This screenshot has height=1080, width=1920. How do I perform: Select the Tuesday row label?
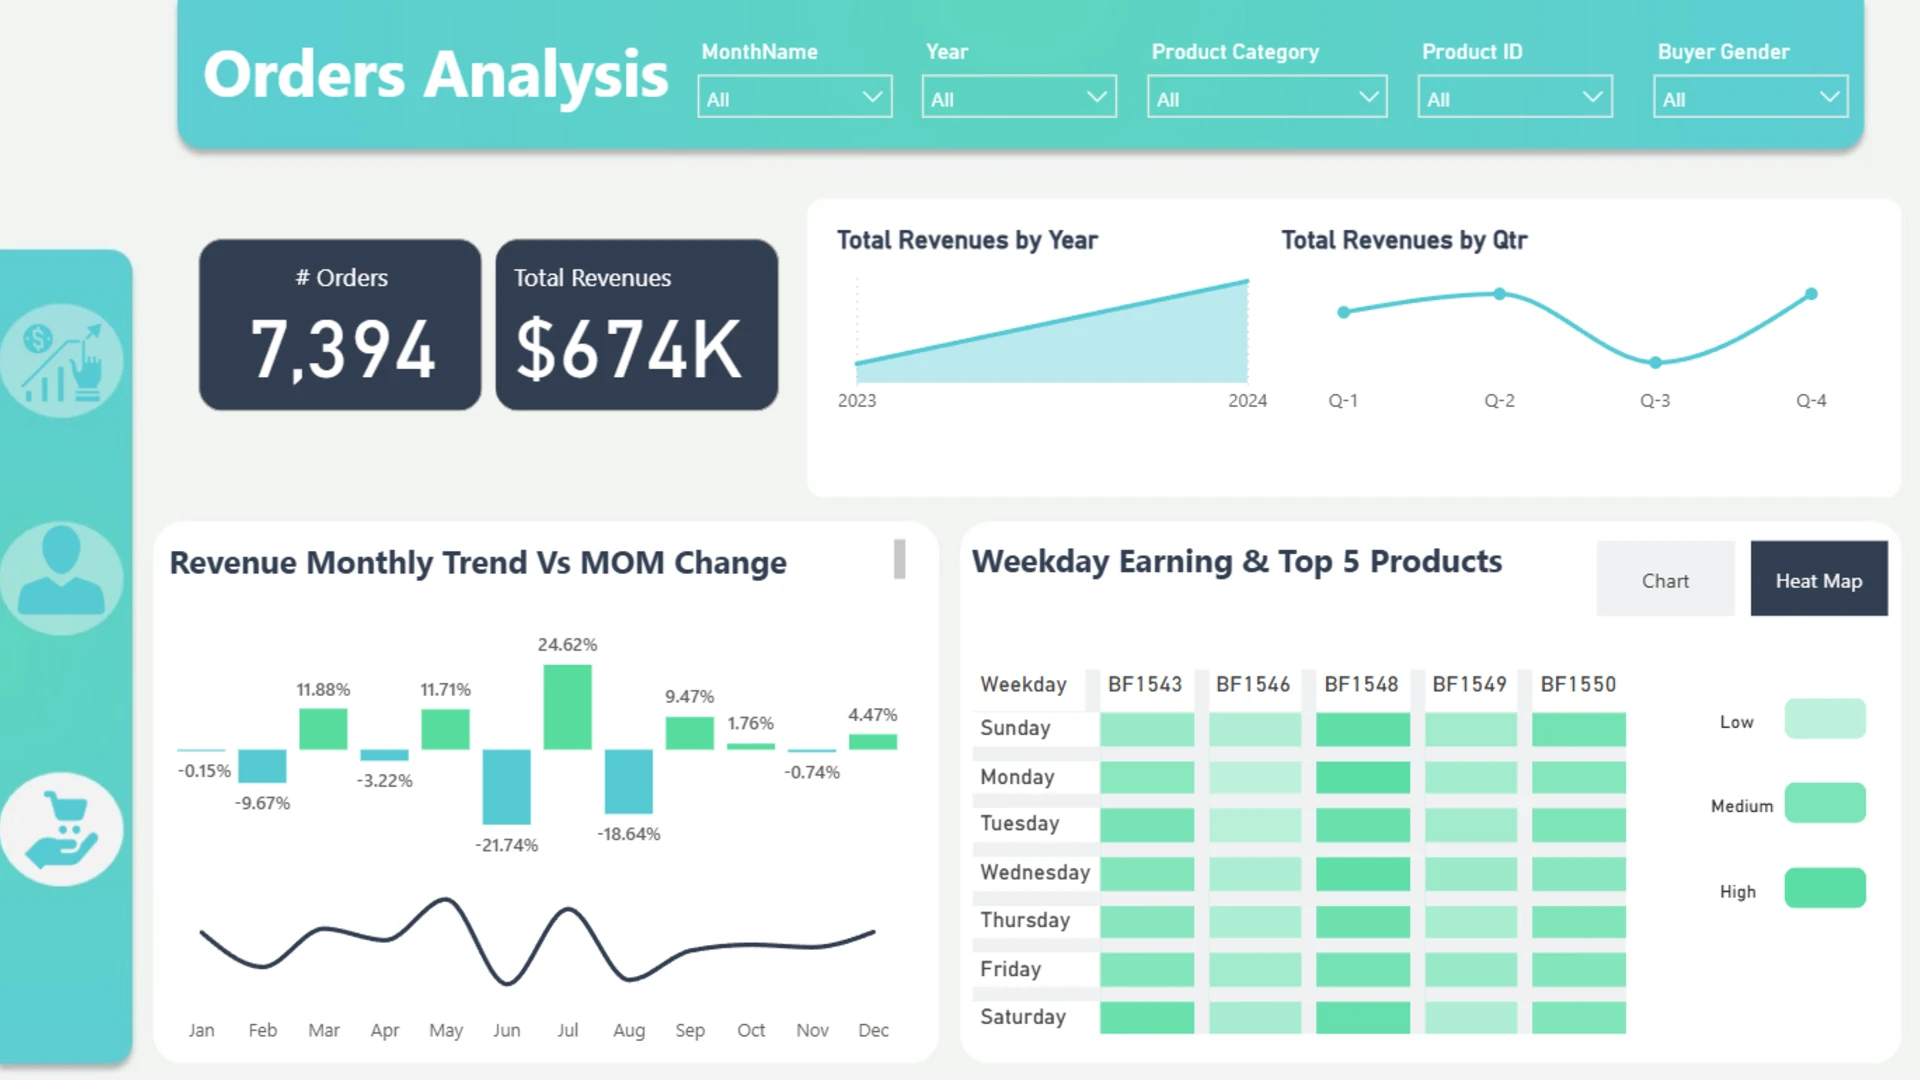1019,823
